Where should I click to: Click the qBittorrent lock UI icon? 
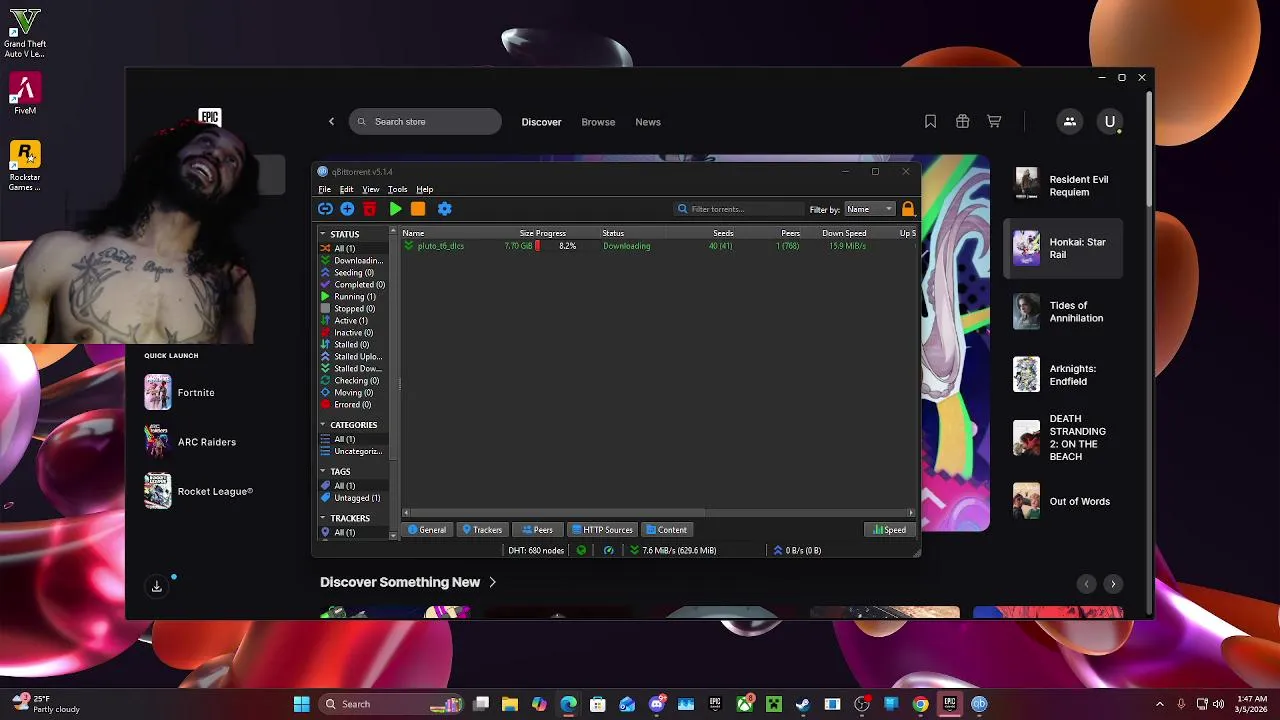(x=908, y=209)
